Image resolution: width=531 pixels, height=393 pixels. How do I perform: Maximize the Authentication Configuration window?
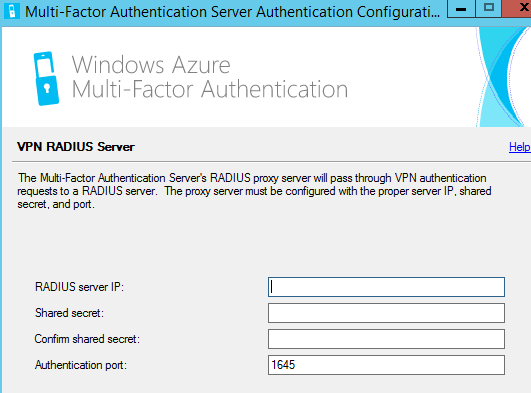click(489, 8)
